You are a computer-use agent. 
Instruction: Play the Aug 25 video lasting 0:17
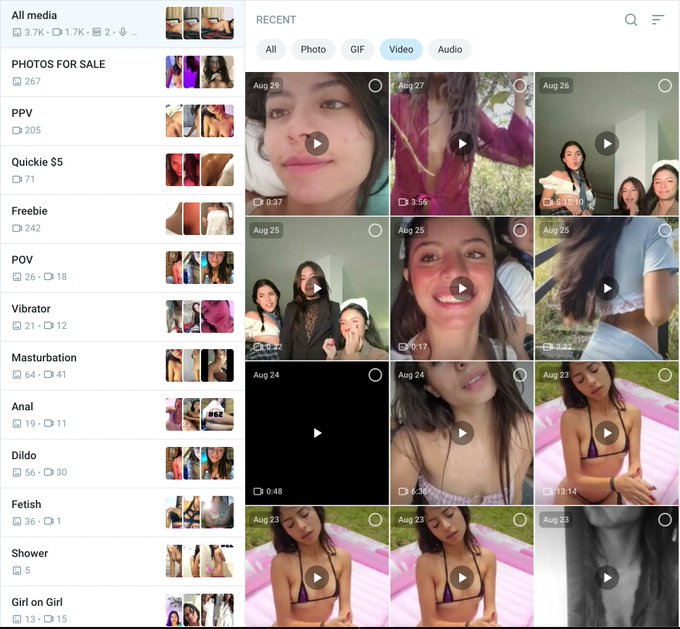(x=462, y=288)
